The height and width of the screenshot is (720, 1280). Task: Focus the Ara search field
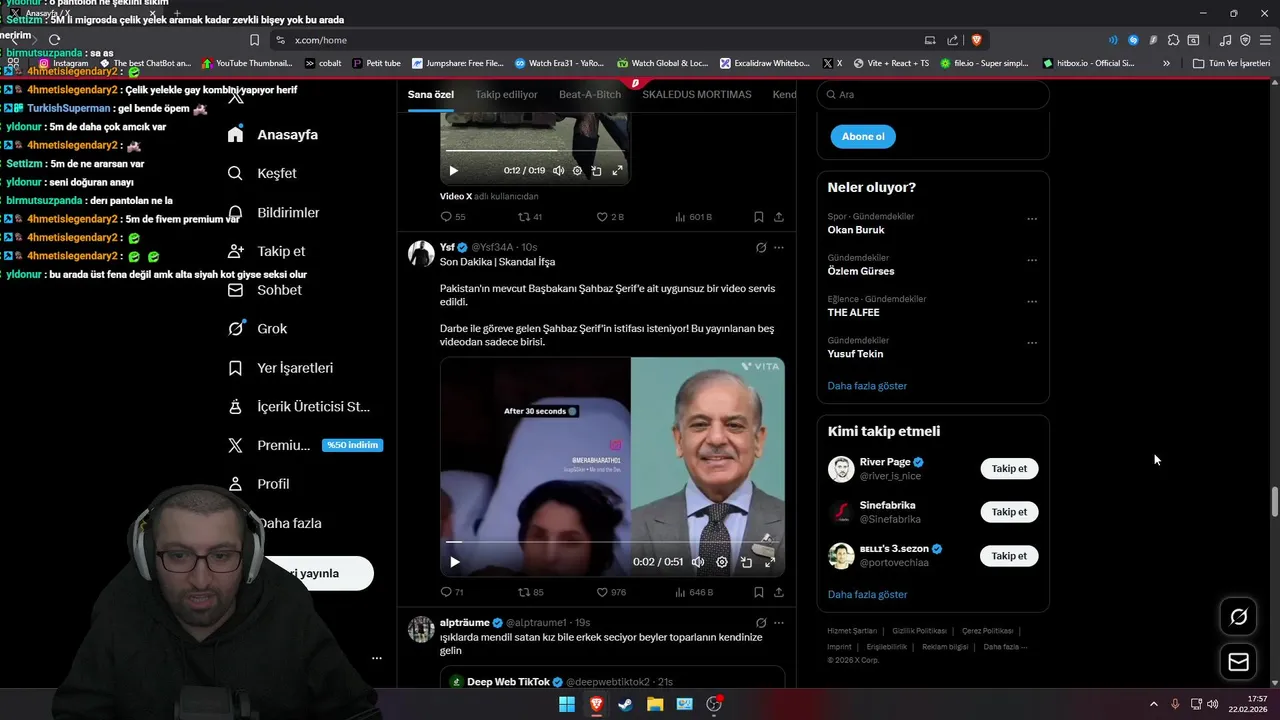933,94
